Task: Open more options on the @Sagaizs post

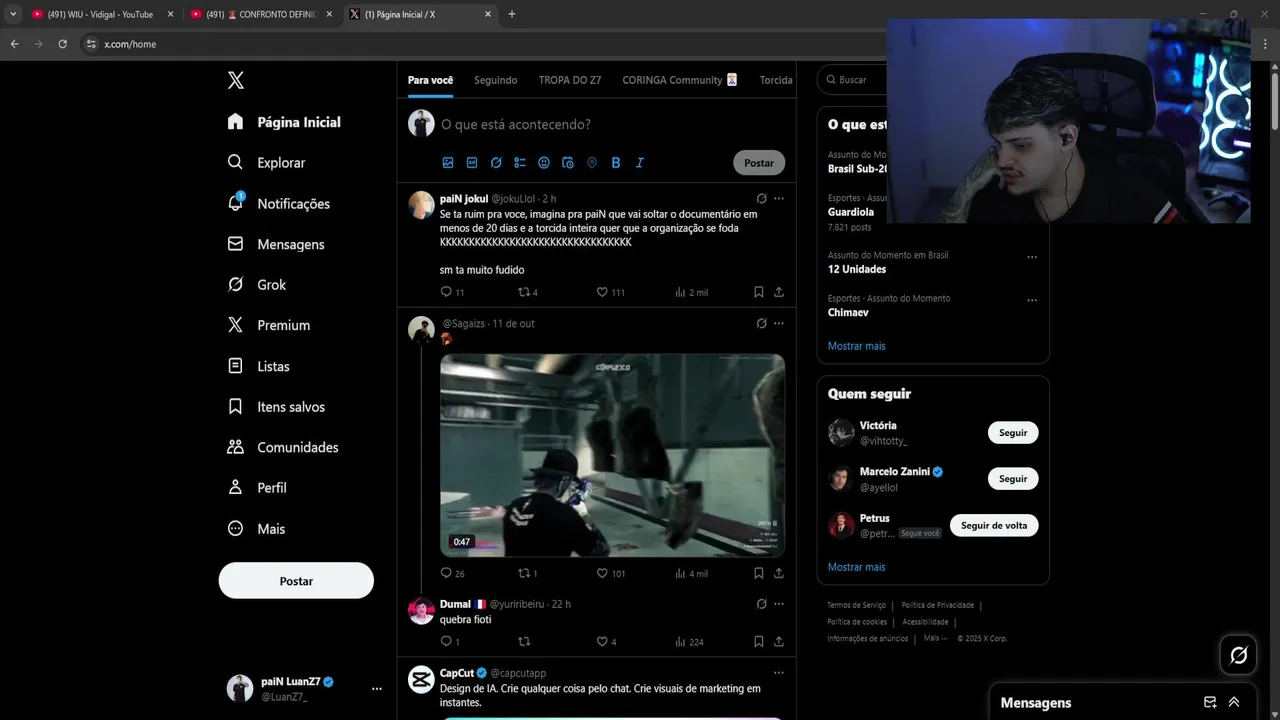Action: [779, 323]
